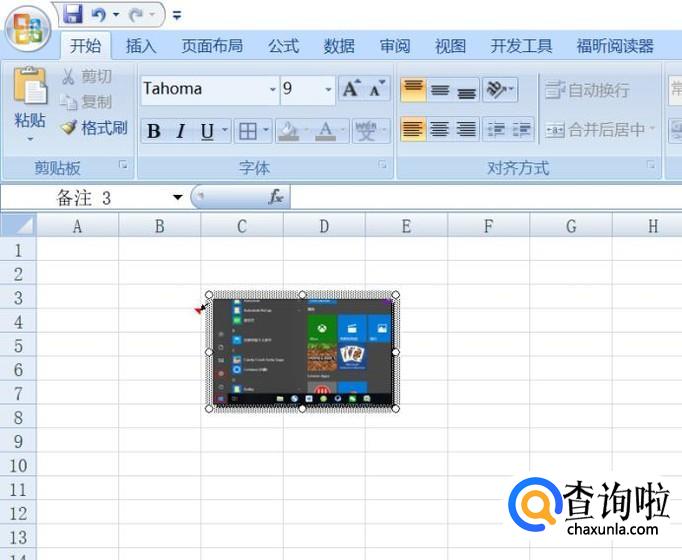
Task: Open the Tahoma font name dropdown
Action: click(x=273, y=89)
